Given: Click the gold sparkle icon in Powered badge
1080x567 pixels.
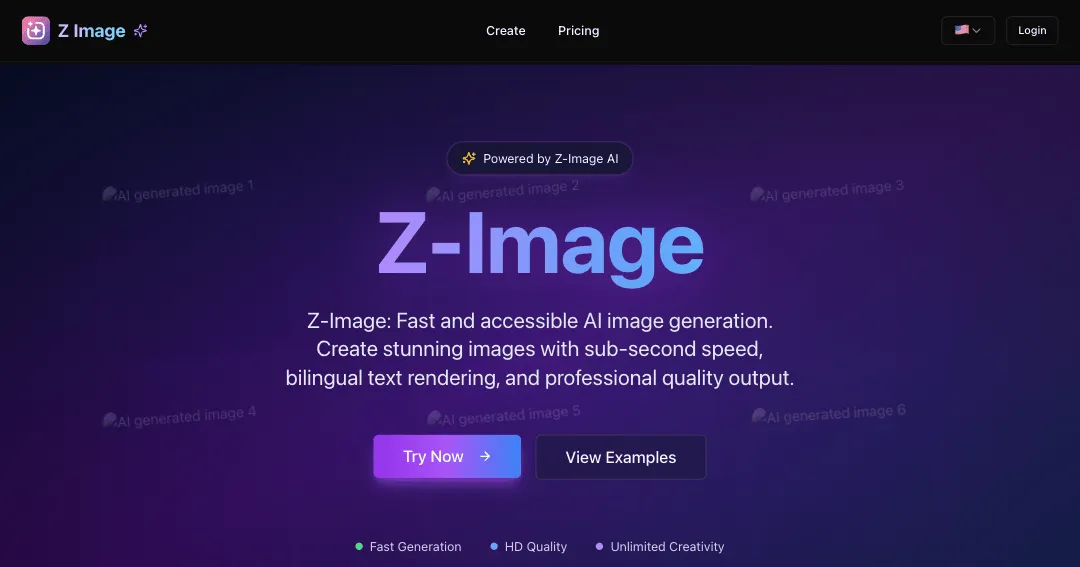Looking at the screenshot, I should tap(469, 158).
